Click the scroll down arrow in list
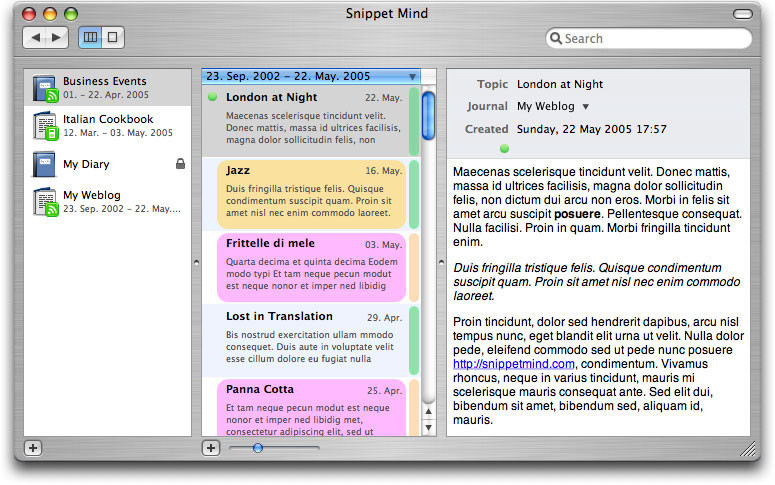 (x=429, y=427)
